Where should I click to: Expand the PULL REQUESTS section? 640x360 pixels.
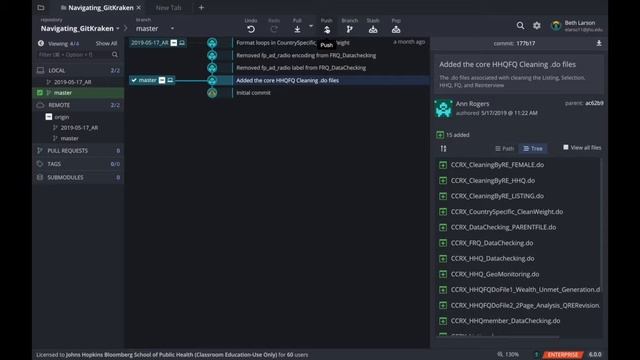point(78,151)
